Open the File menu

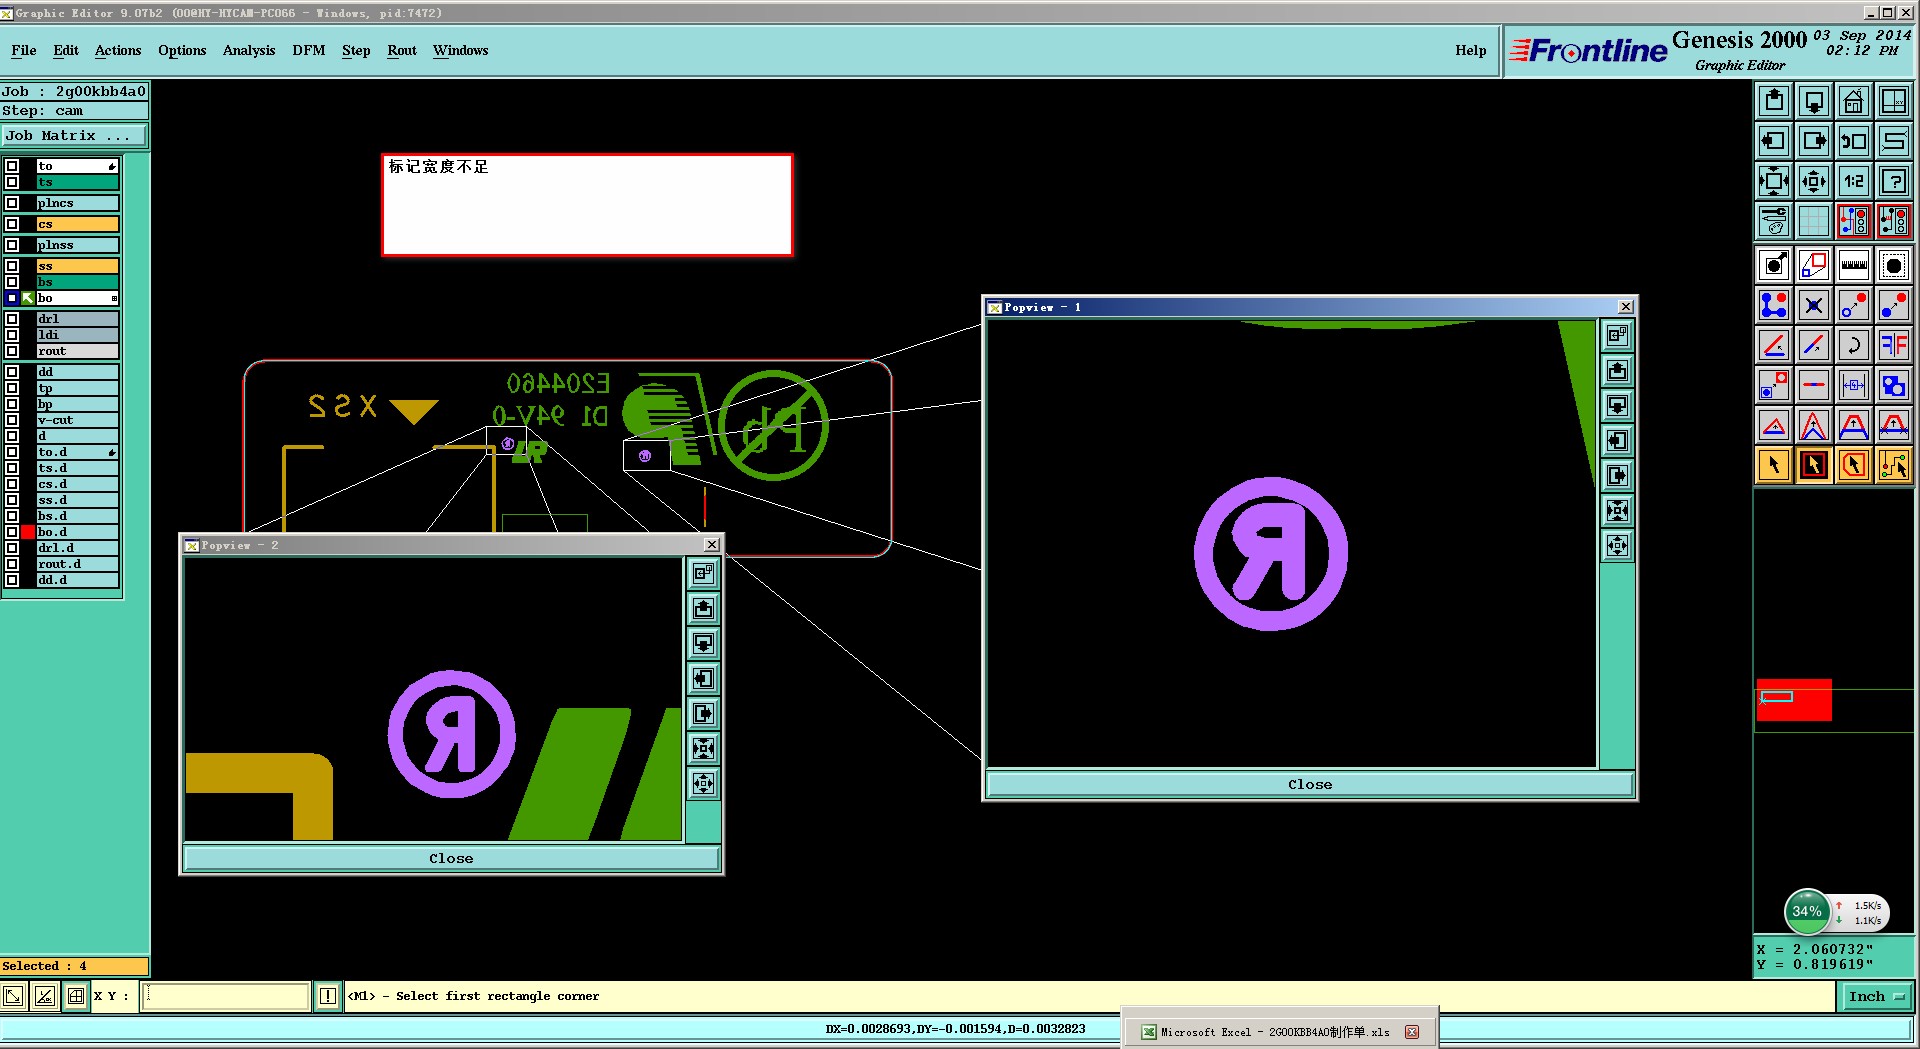click(x=24, y=50)
